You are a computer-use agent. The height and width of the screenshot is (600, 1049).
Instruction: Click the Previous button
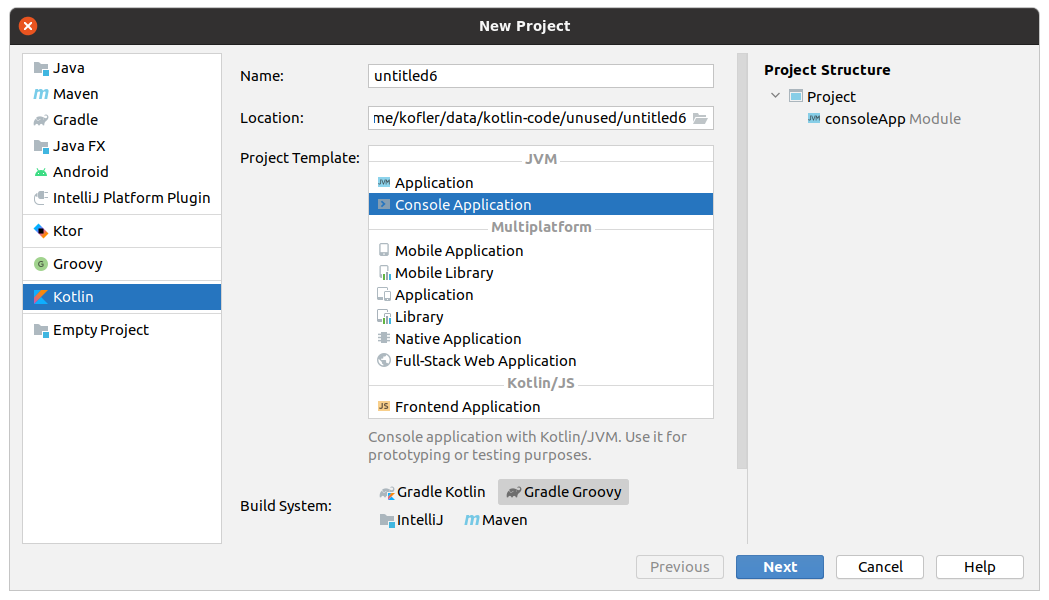point(680,567)
